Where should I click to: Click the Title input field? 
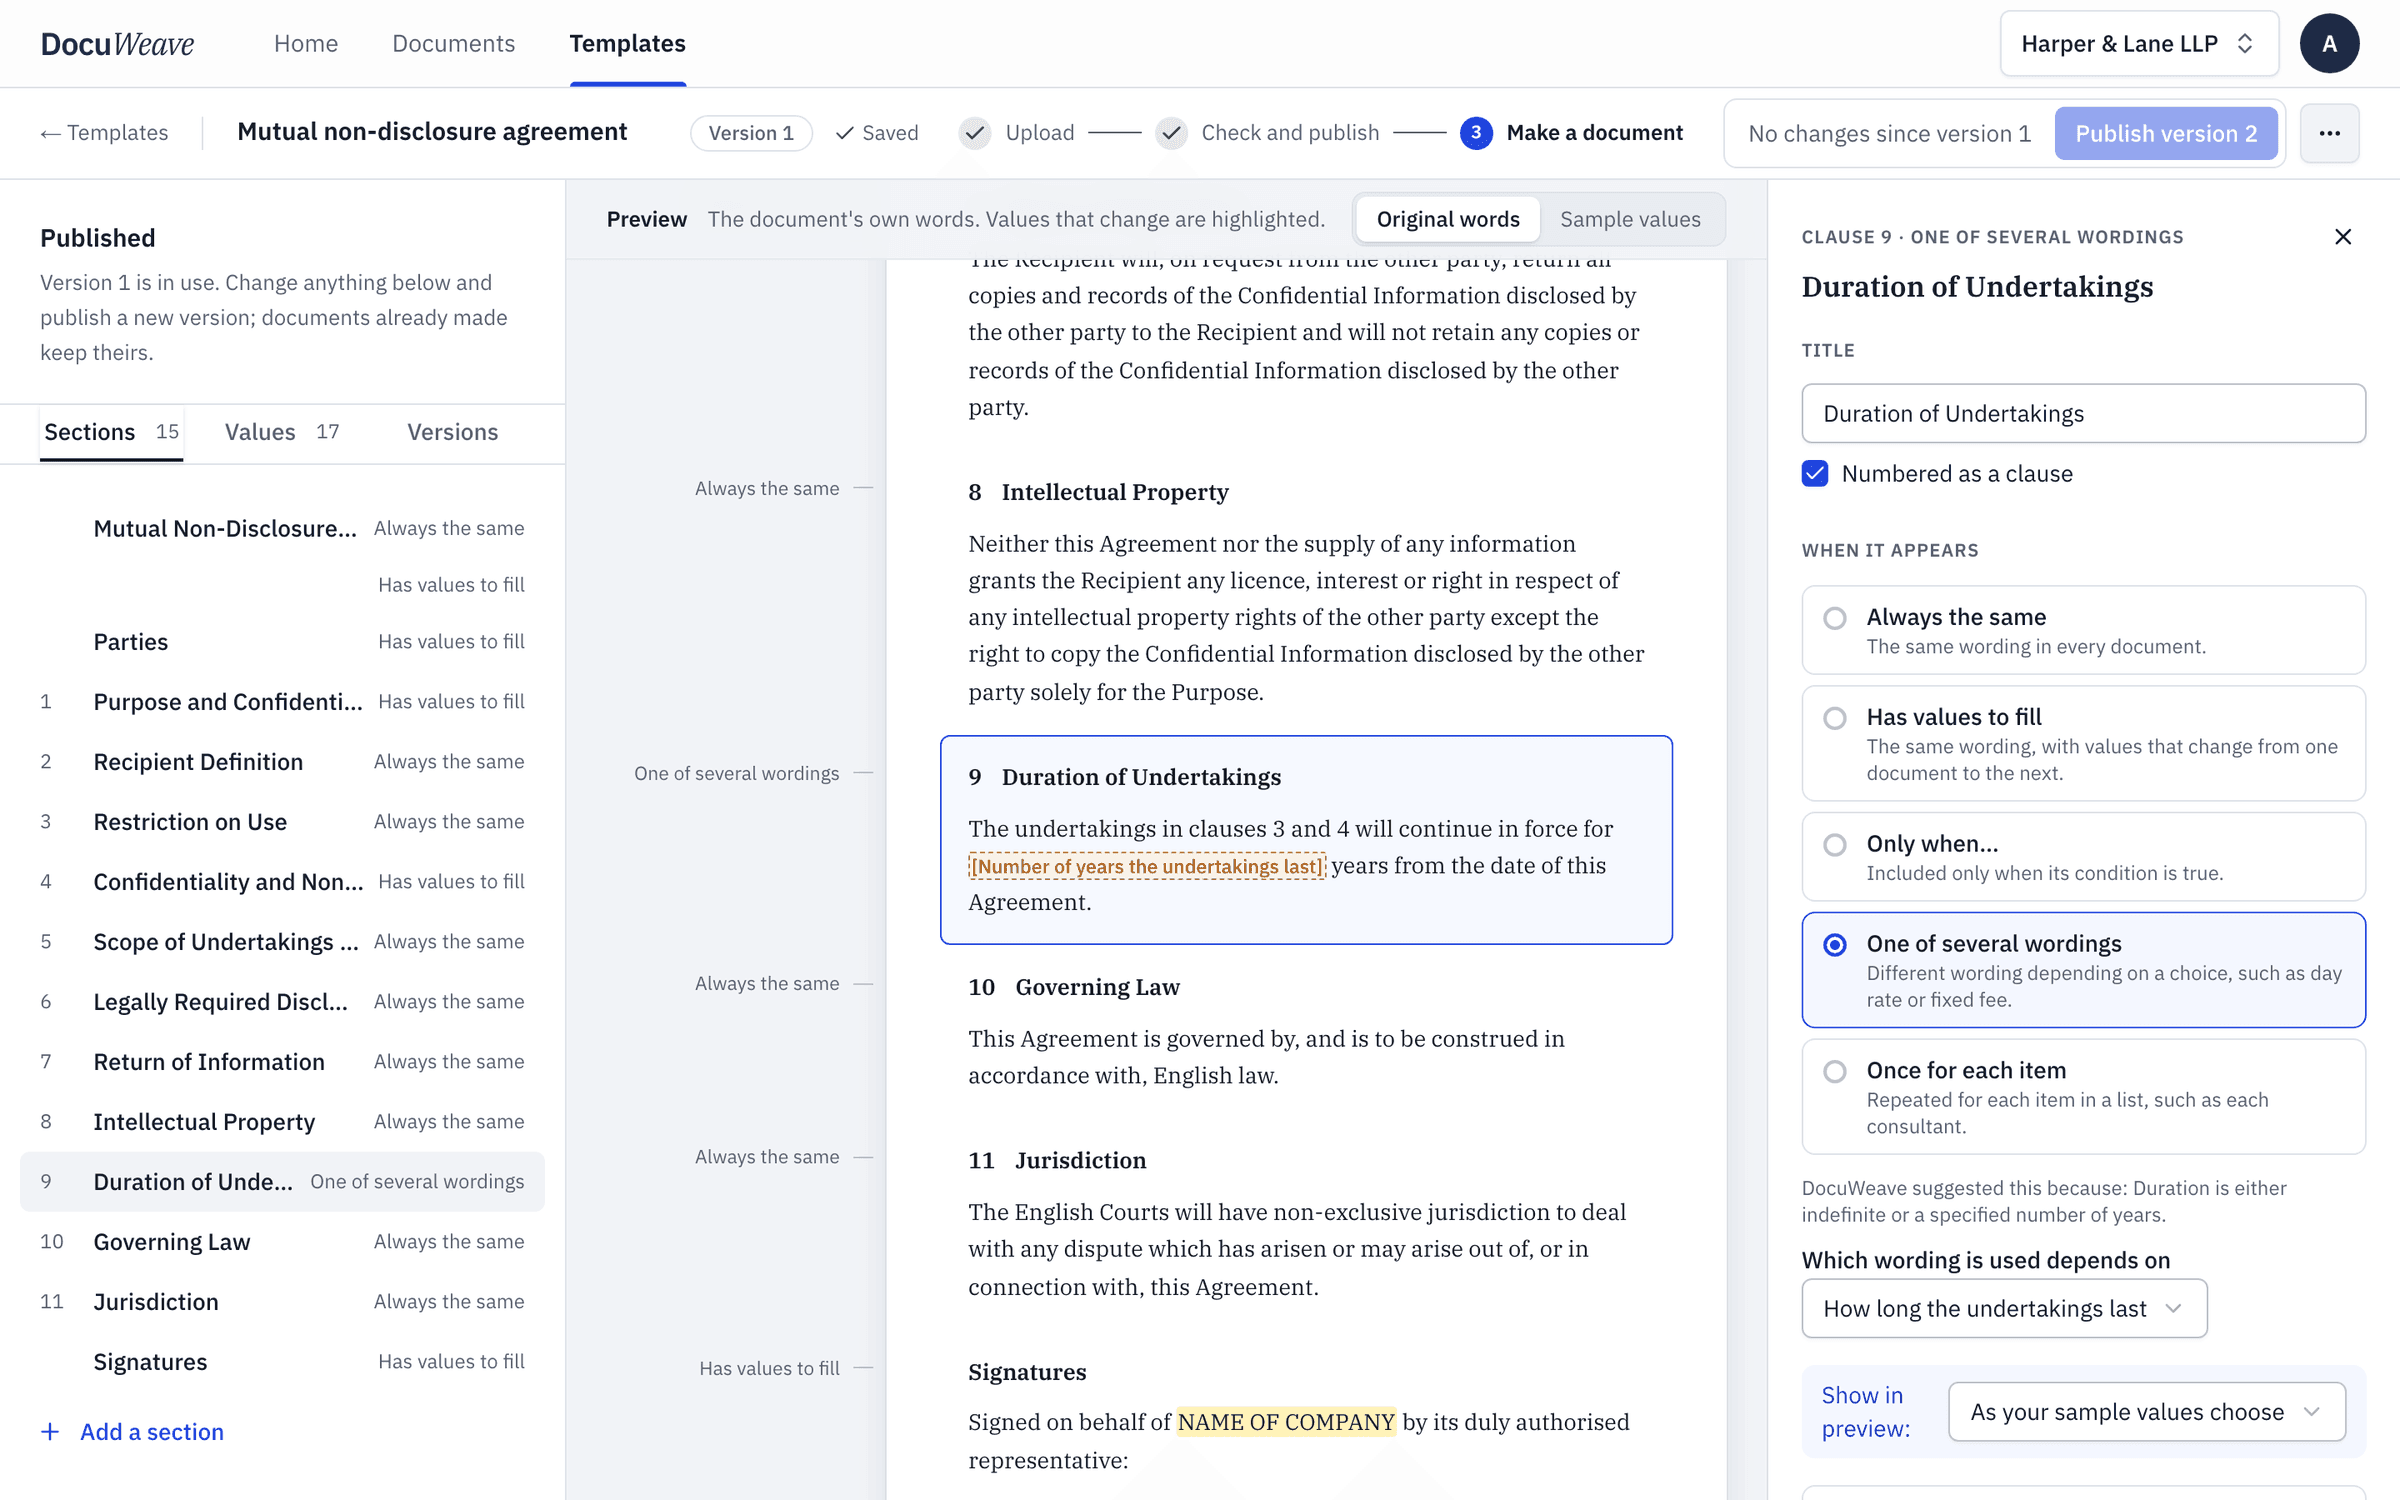pyautogui.click(x=2083, y=413)
